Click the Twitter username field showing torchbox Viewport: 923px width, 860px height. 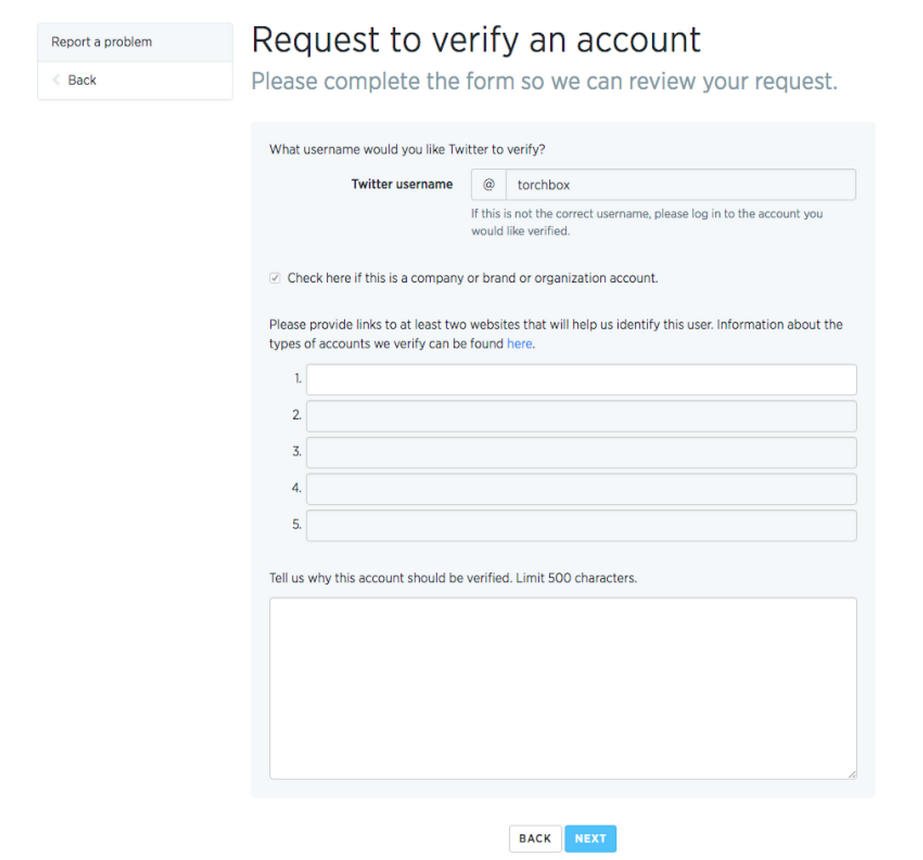tap(680, 185)
